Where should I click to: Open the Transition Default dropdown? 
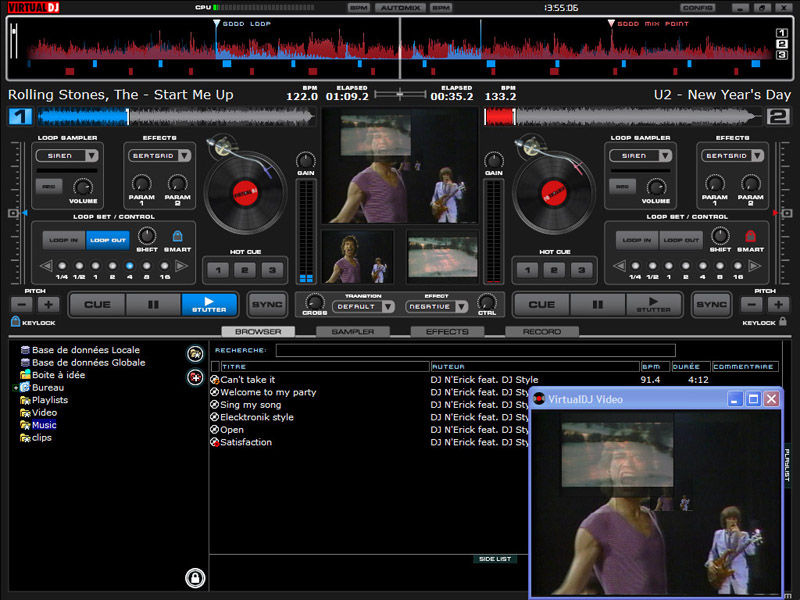(x=364, y=307)
